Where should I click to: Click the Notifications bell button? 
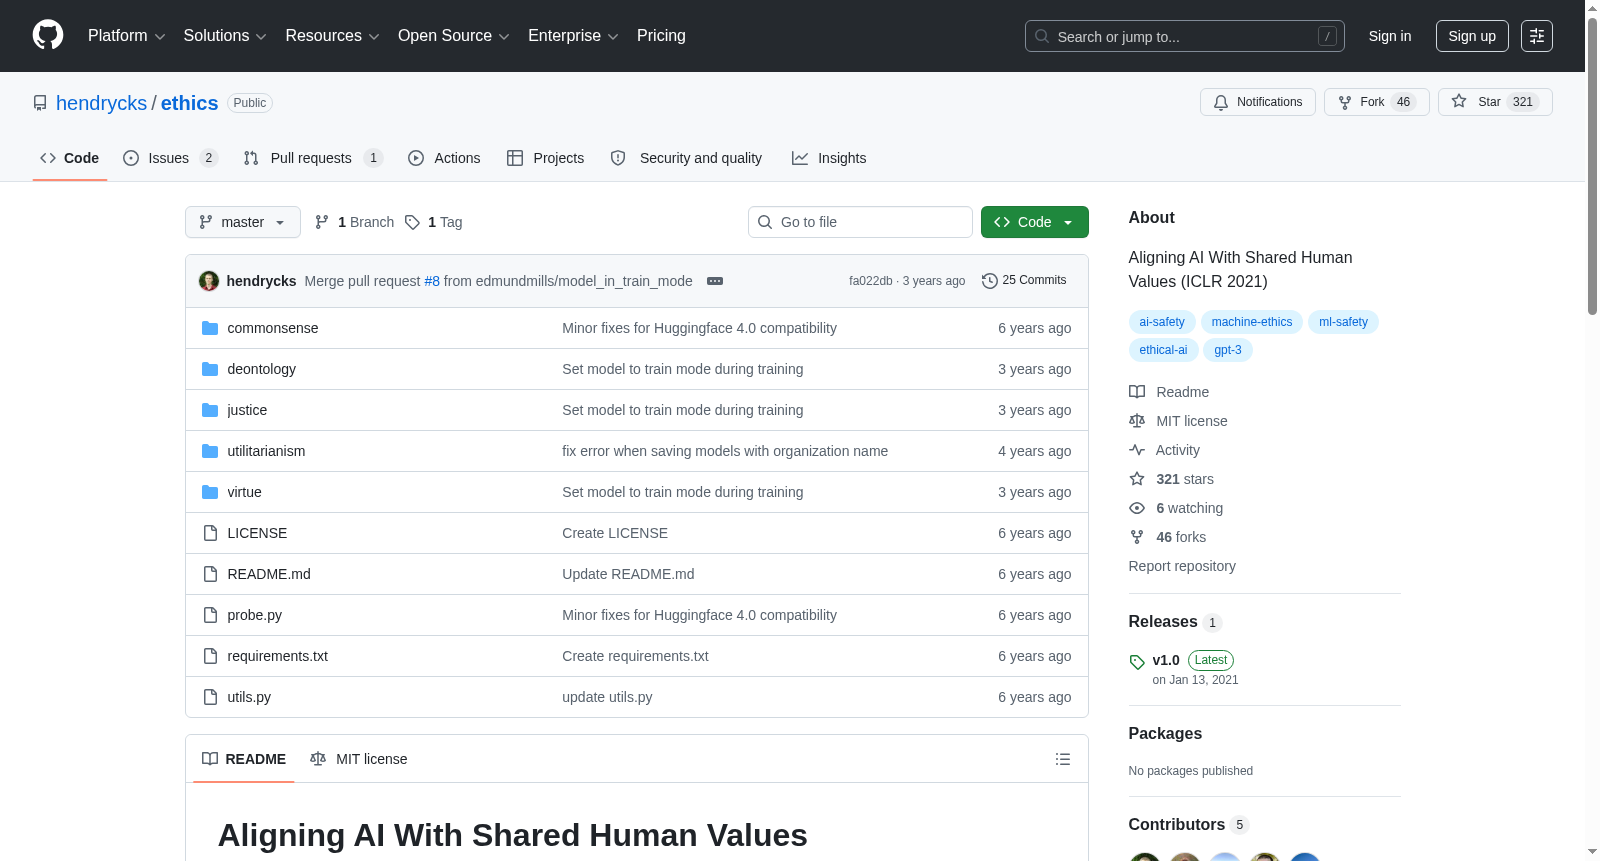[1258, 102]
